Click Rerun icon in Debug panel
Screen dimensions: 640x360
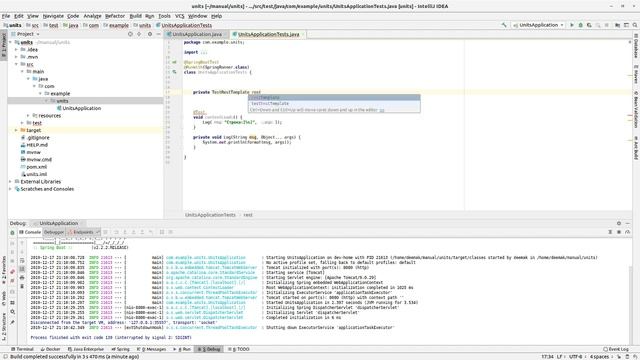point(12,233)
